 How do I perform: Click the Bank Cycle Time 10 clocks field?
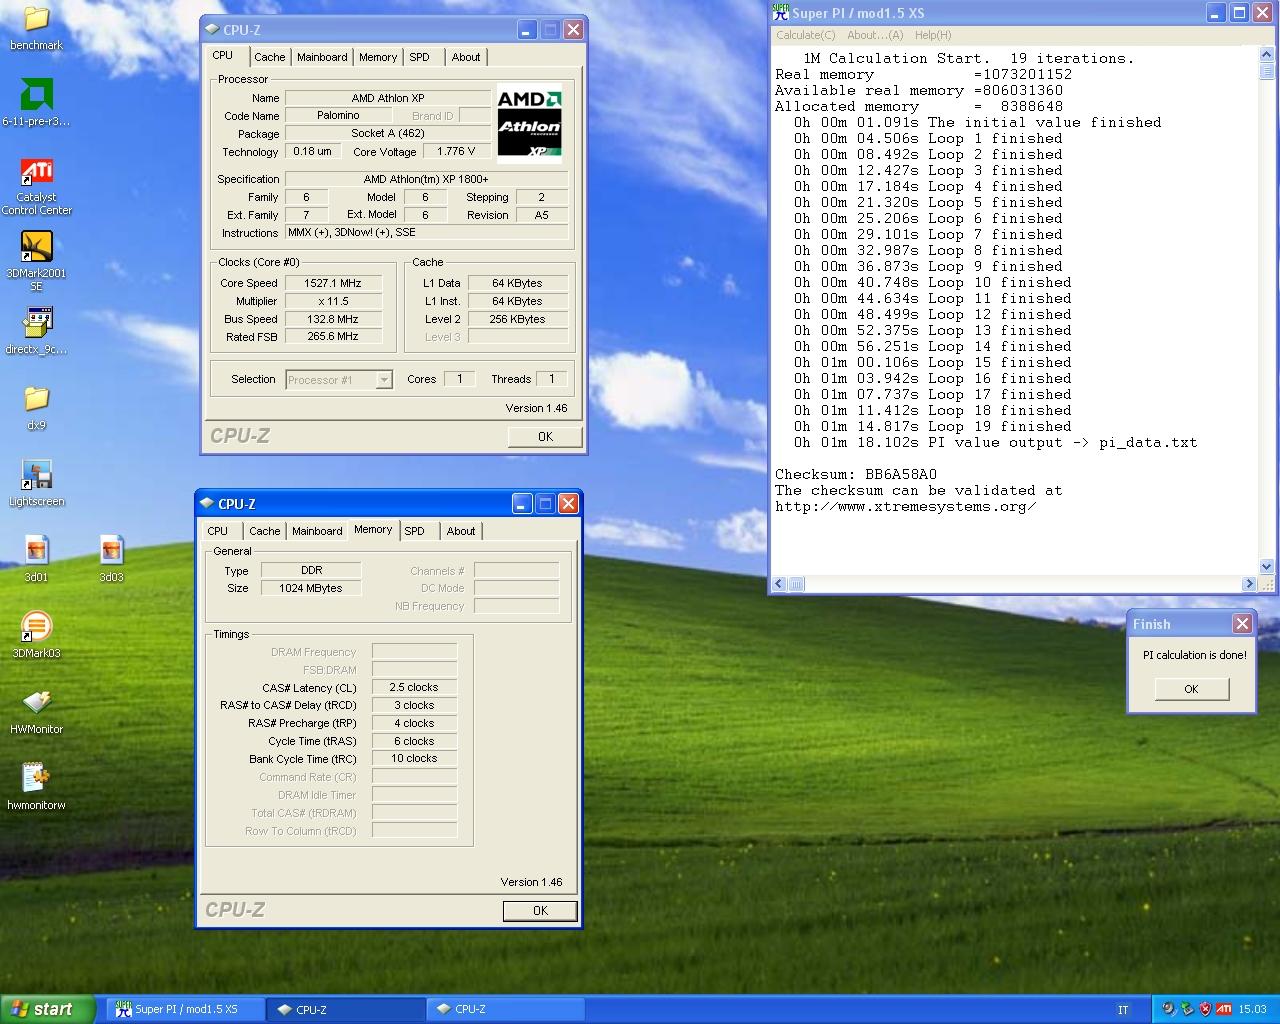[x=414, y=759]
